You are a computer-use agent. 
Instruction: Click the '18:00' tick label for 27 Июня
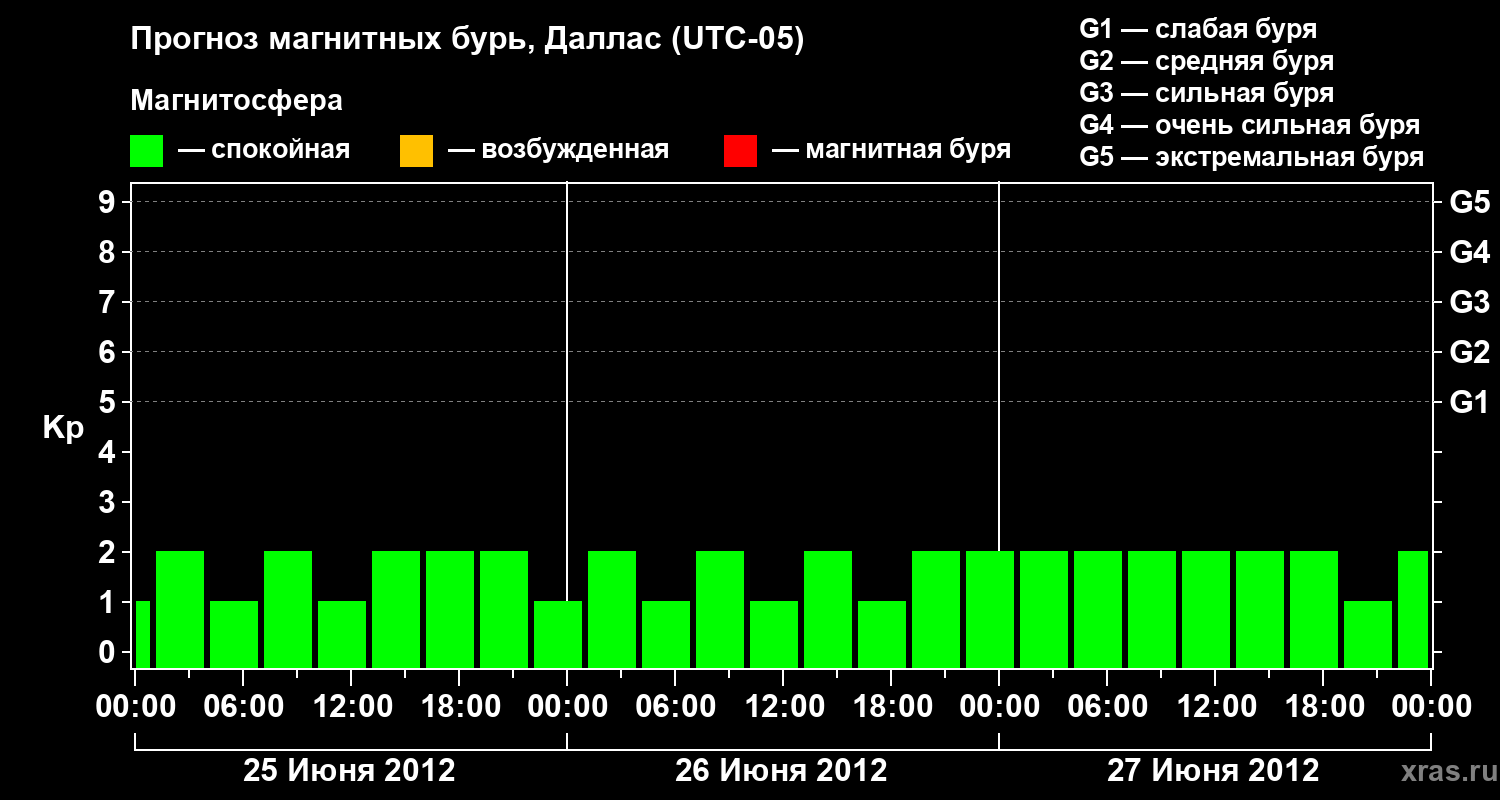click(x=1323, y=706)
